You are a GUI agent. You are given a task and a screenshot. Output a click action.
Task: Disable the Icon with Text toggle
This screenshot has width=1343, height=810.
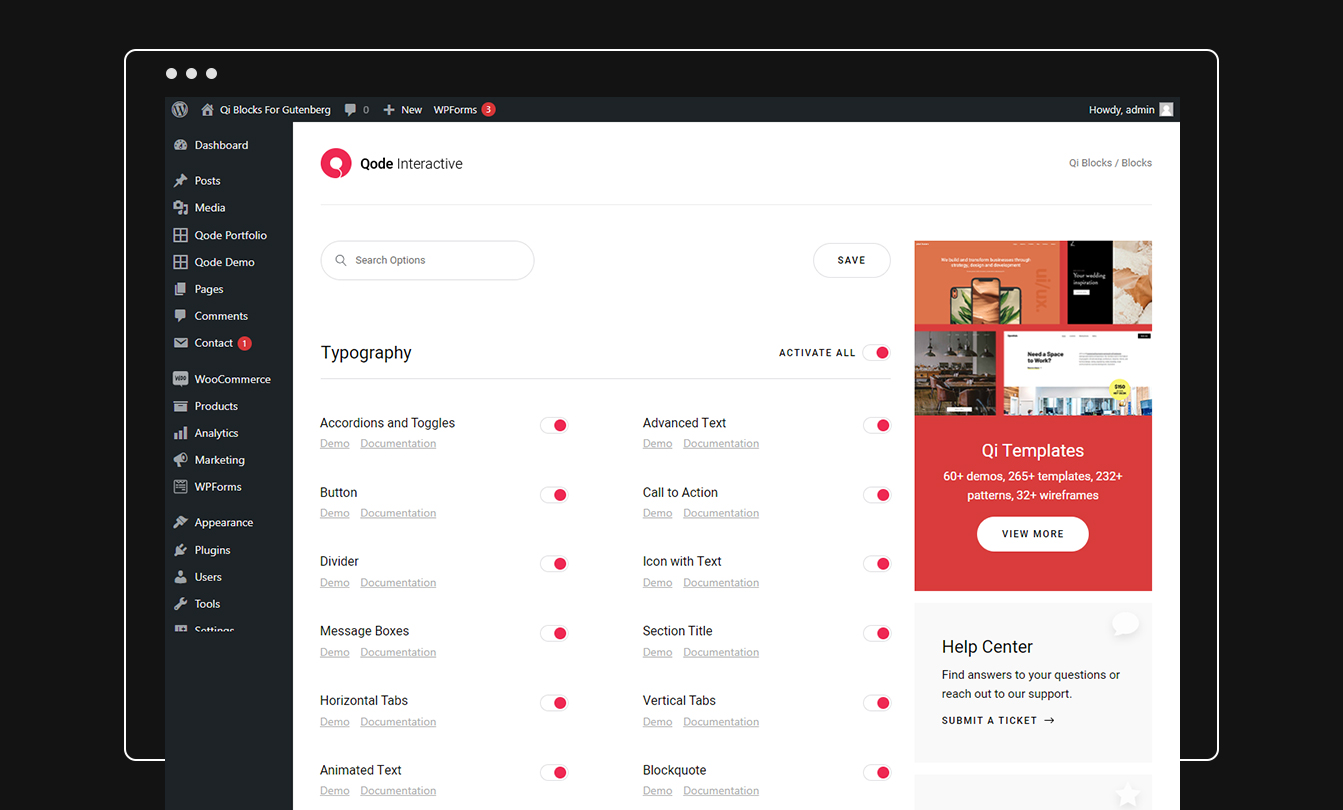(x=876, y=564)
